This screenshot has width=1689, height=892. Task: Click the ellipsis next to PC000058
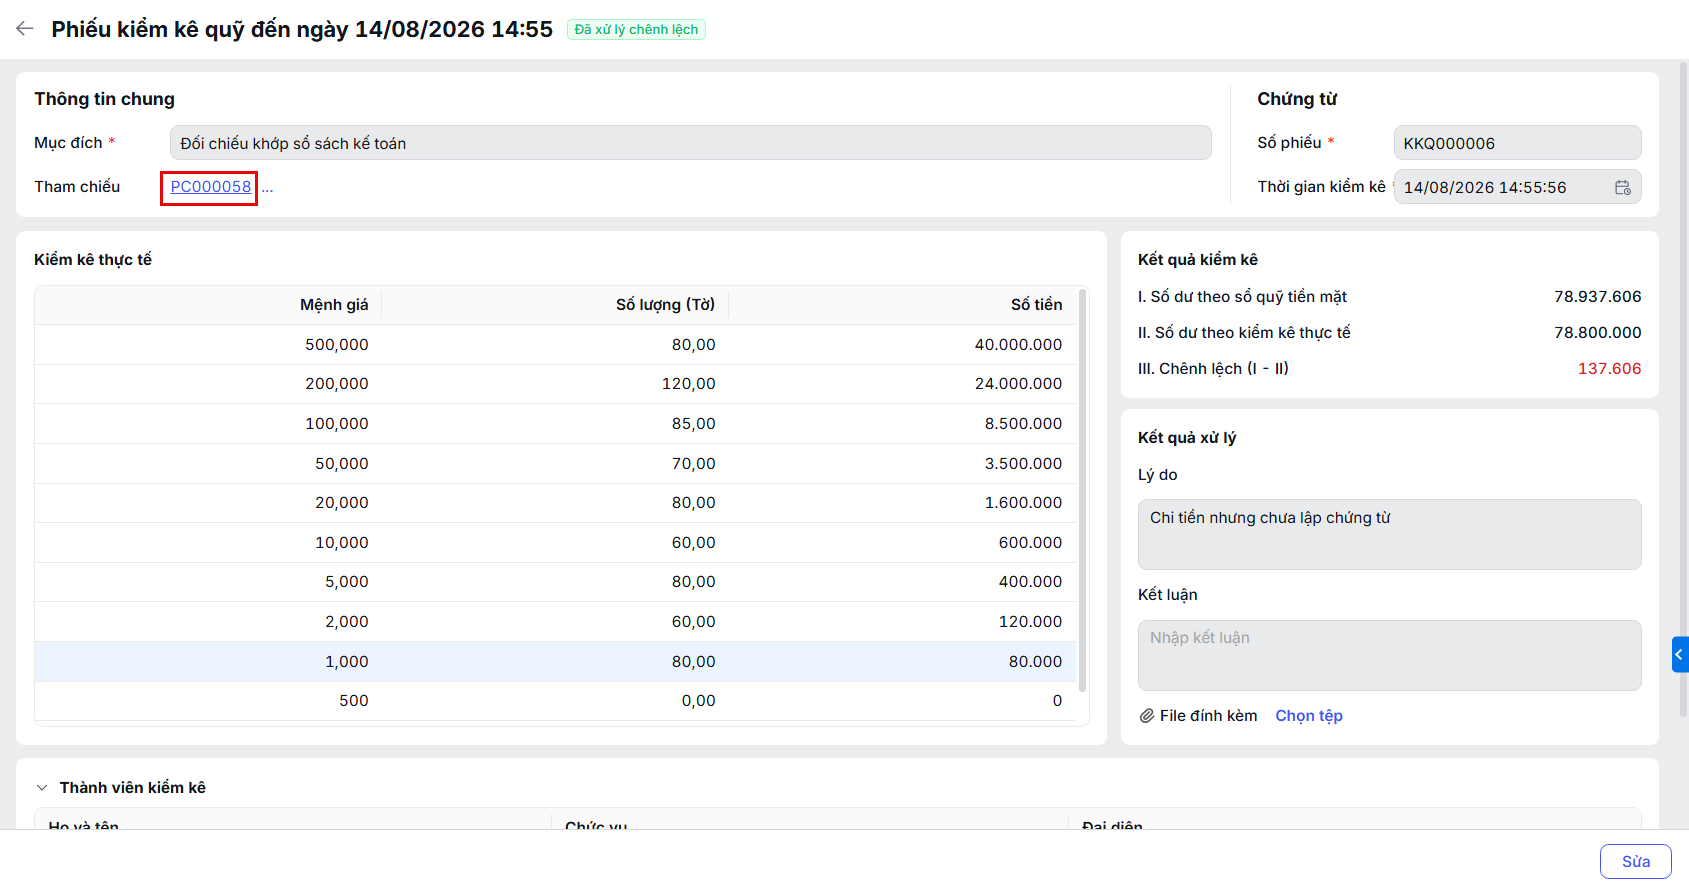[267, 188]
